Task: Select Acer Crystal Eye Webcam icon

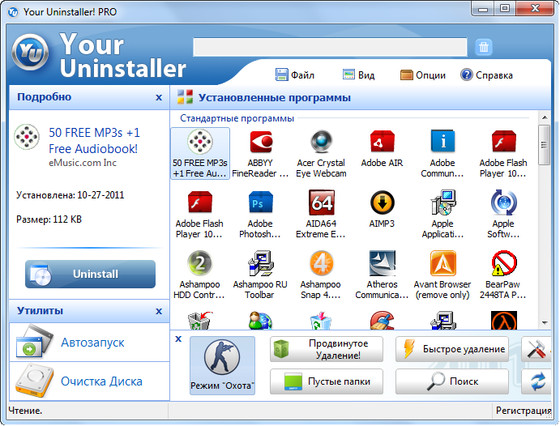Action: (321, 153)
